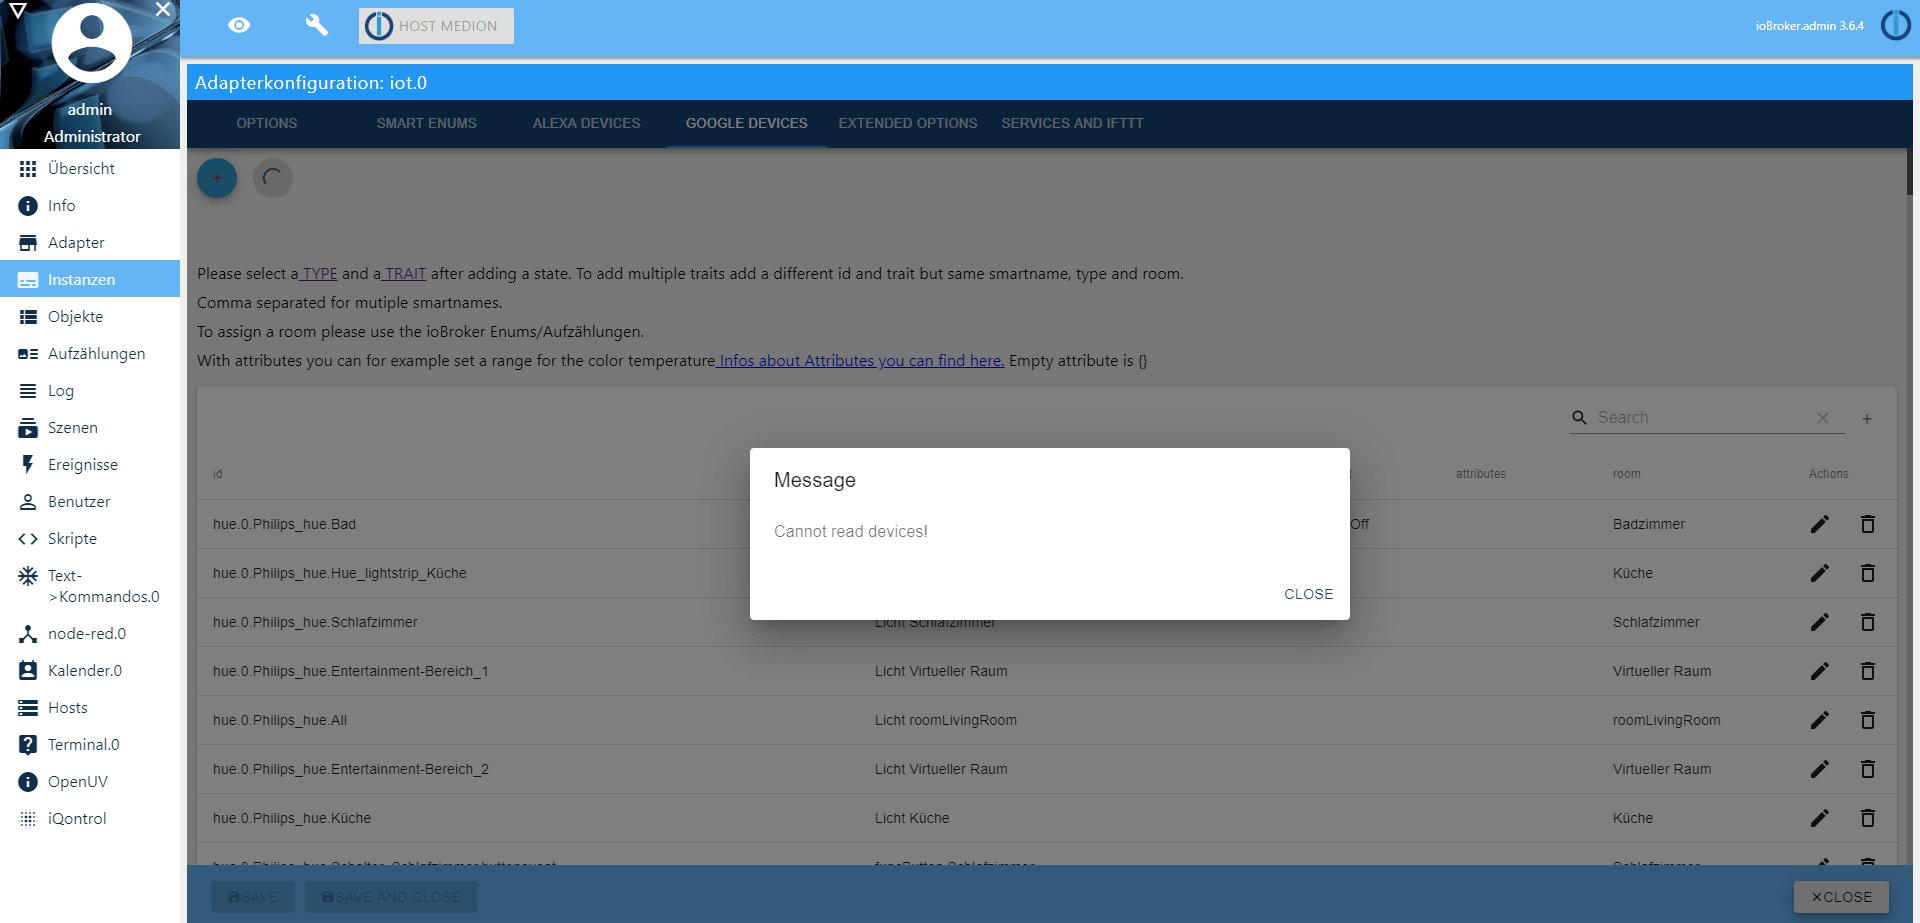Delete the Philips_hue.Schlafzimmer row
The width and height of the screenshot is (1920, 923).
point(1867,622)
